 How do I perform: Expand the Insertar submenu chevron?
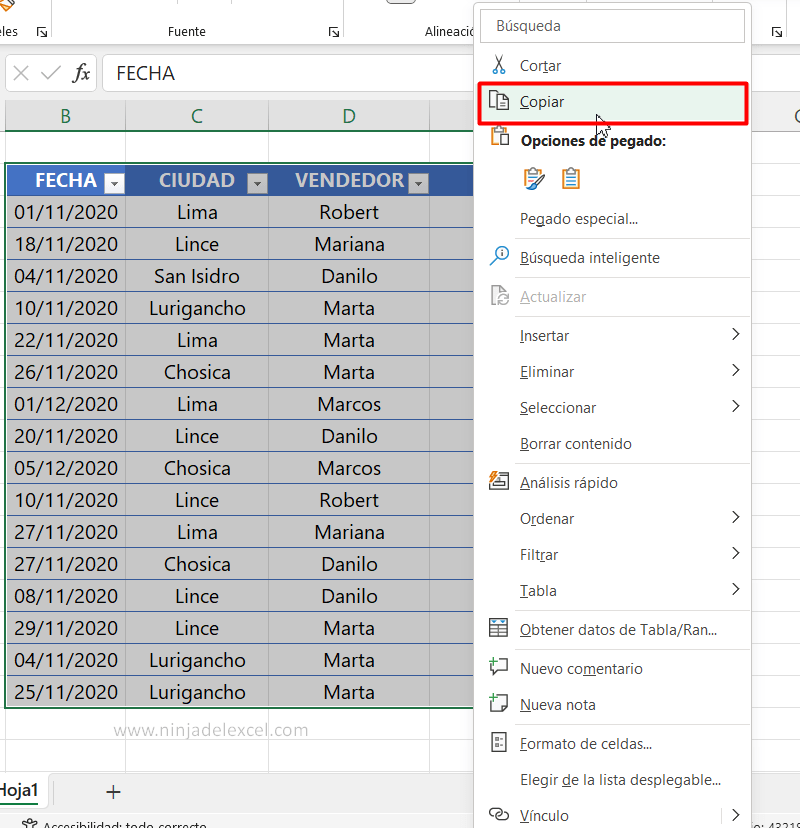coord(735,335)
